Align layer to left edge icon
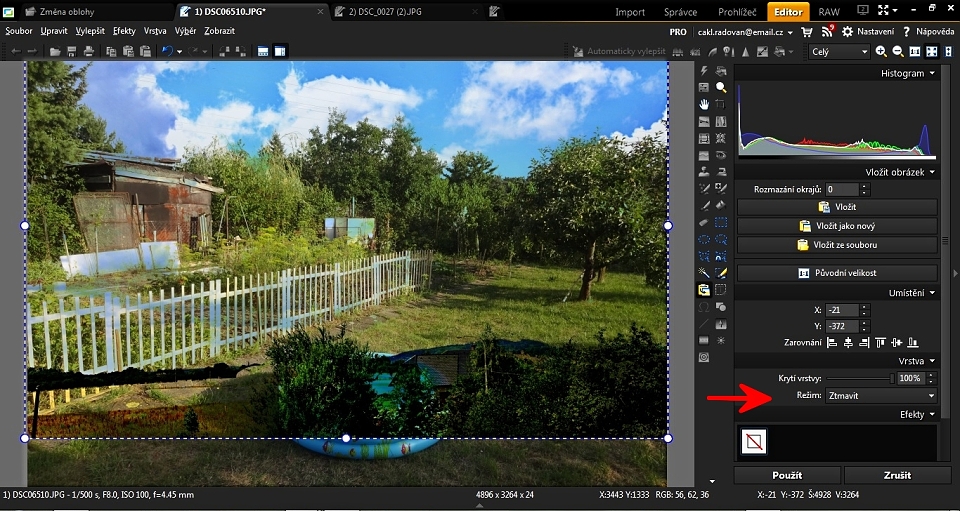960x511 pixels. point(831,343)
